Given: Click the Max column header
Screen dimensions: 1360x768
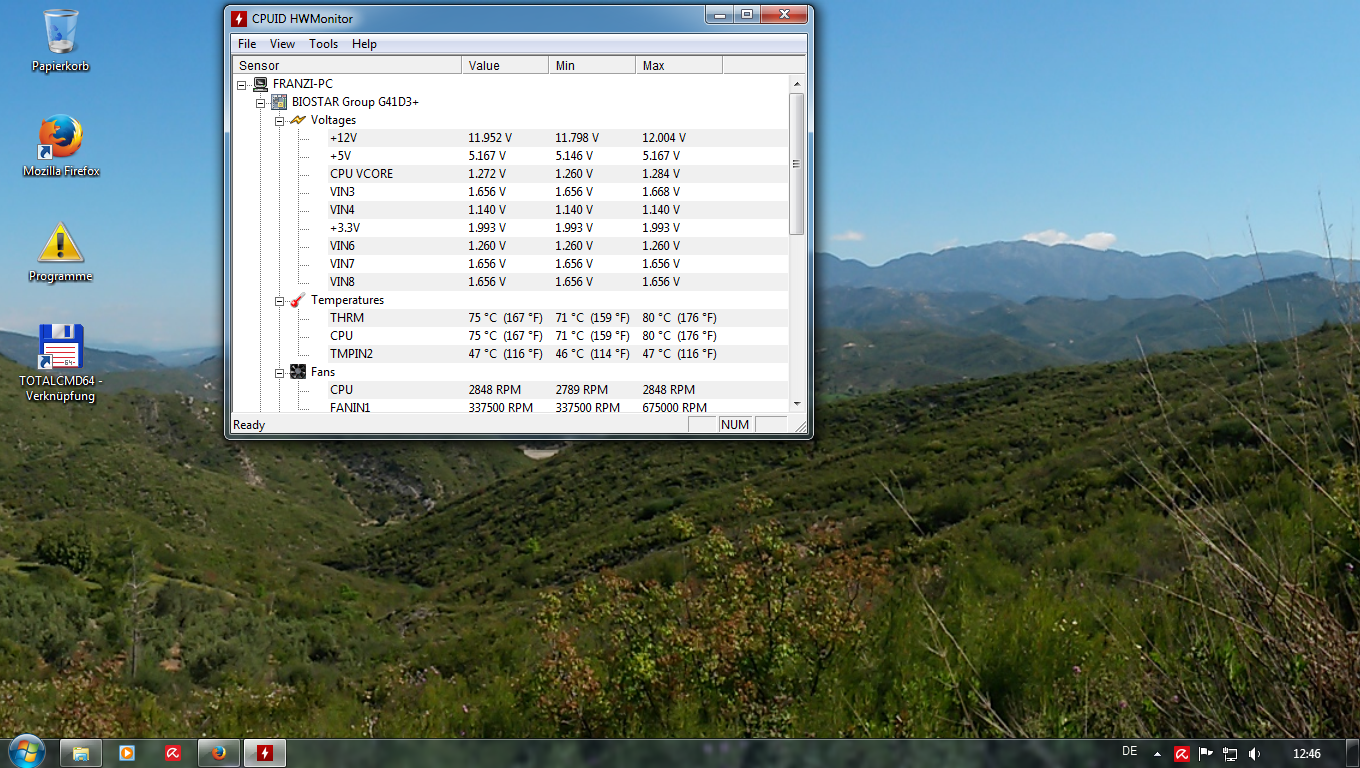Looking at the screenshot, I should 679,65.
